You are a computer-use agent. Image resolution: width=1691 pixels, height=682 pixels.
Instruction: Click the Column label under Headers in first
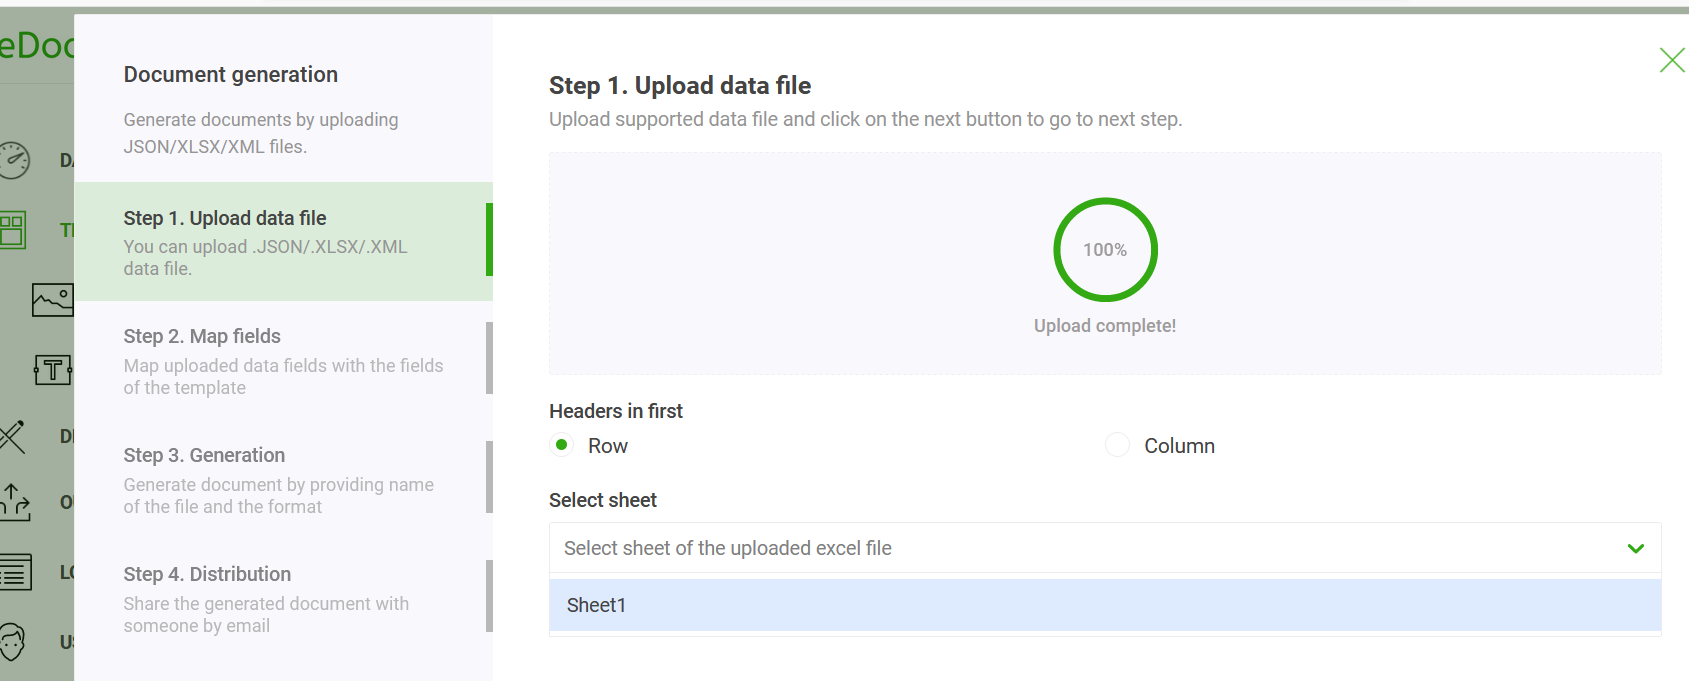(1179, 446)
